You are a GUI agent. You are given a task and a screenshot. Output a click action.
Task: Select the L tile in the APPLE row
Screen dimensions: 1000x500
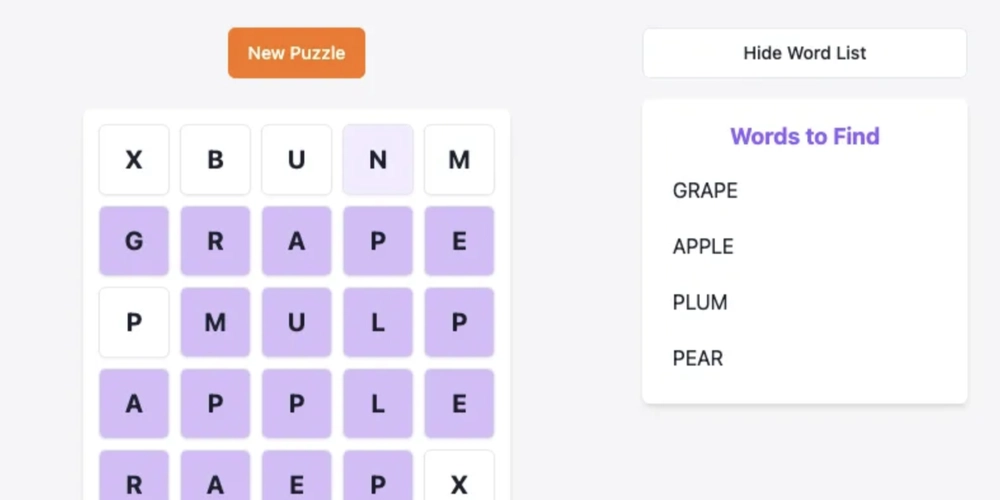[x=378, y=403]
